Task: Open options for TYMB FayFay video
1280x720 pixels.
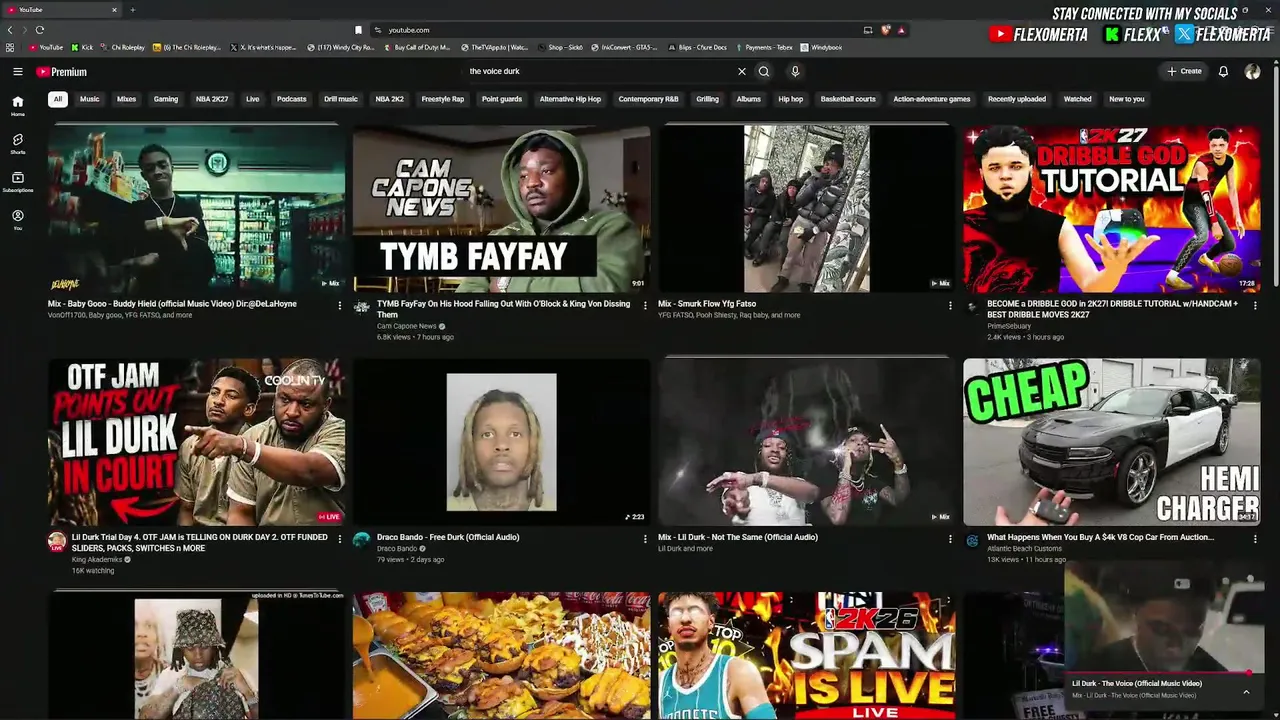Action: [x=645, y=305]
